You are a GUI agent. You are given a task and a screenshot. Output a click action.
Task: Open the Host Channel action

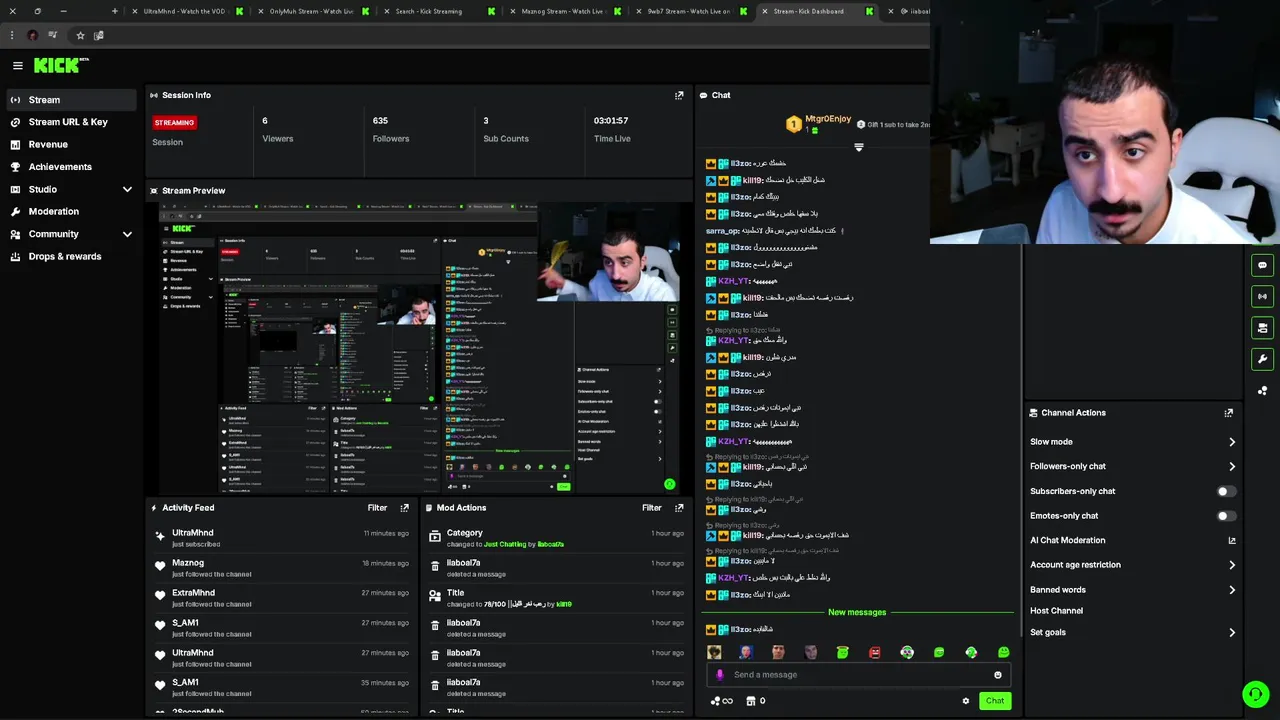1056,611
